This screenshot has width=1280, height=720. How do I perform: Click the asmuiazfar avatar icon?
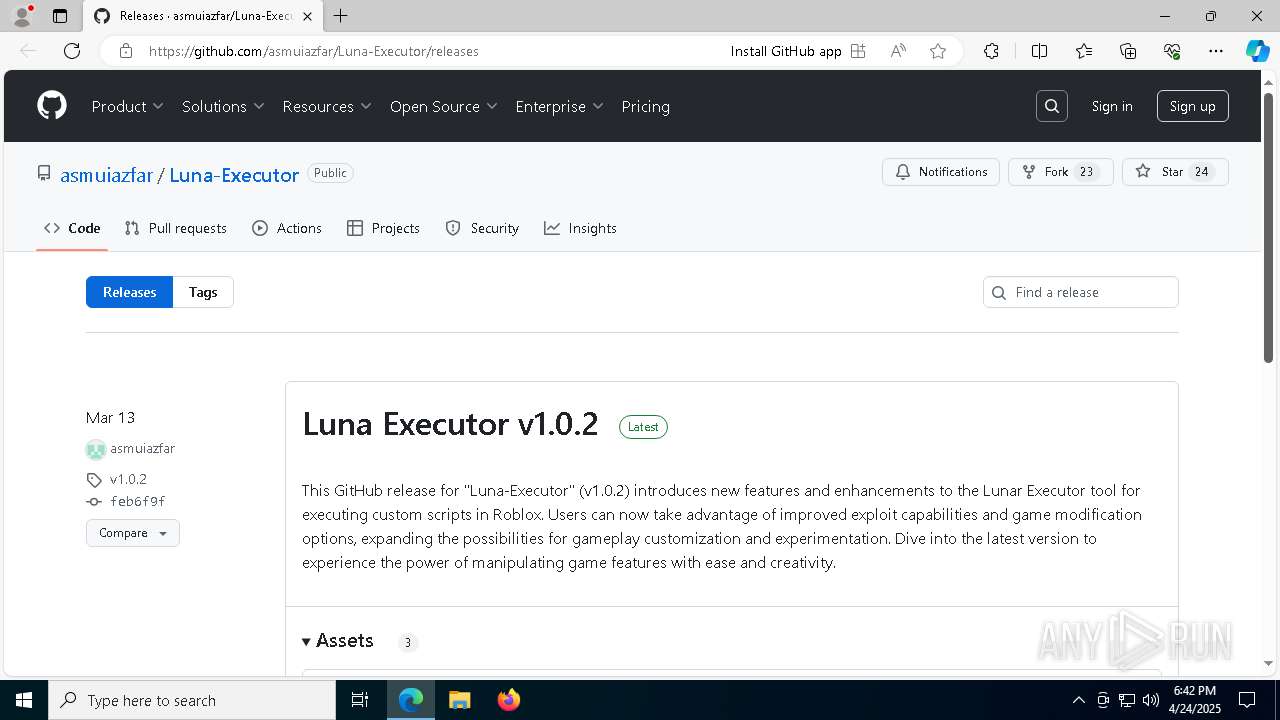point(96,449)
